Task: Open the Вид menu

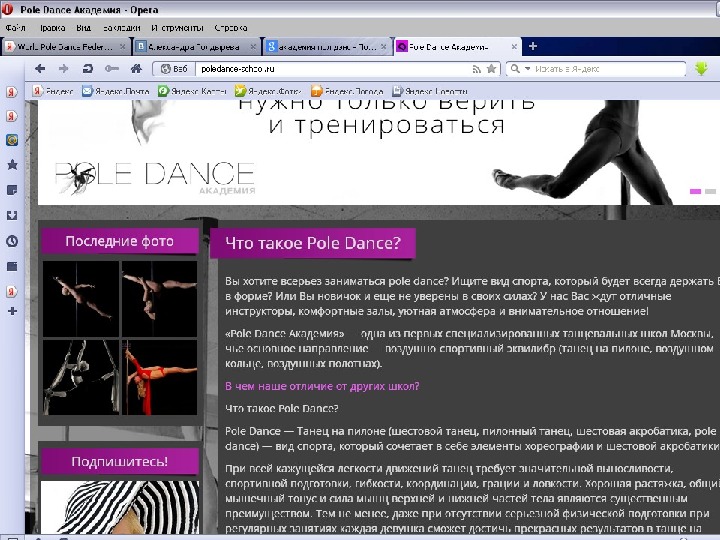Action: point(84,28)
